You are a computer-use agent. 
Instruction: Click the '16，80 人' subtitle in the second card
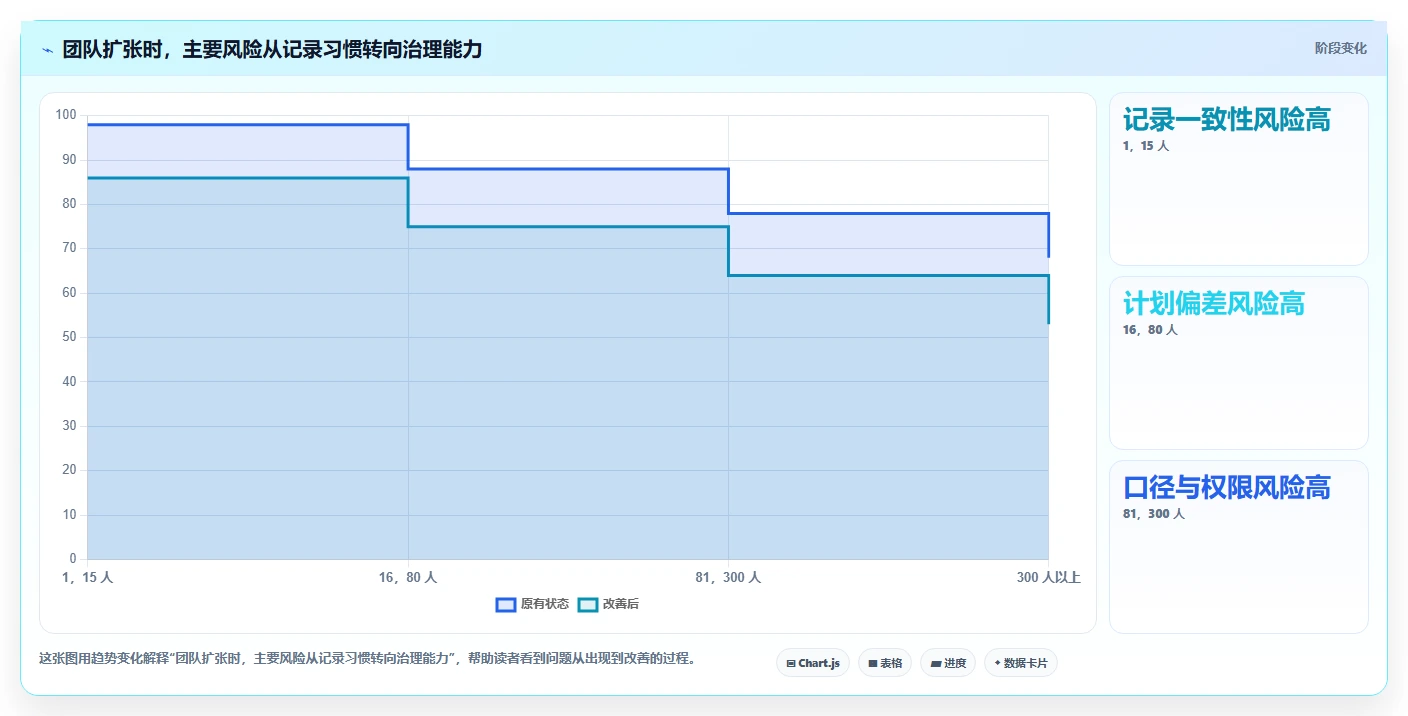click(1151, 330)
